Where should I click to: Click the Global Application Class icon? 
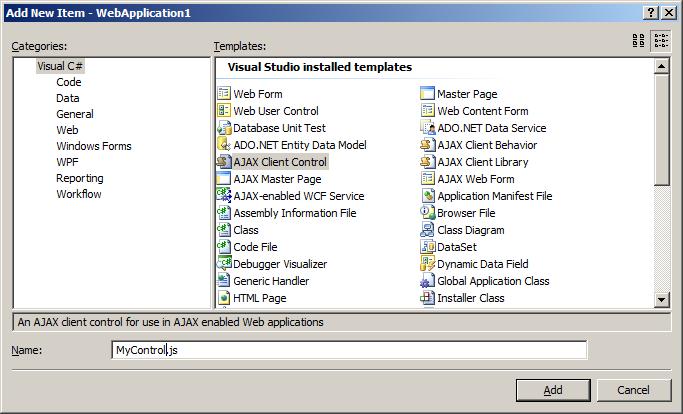(427, 281)
